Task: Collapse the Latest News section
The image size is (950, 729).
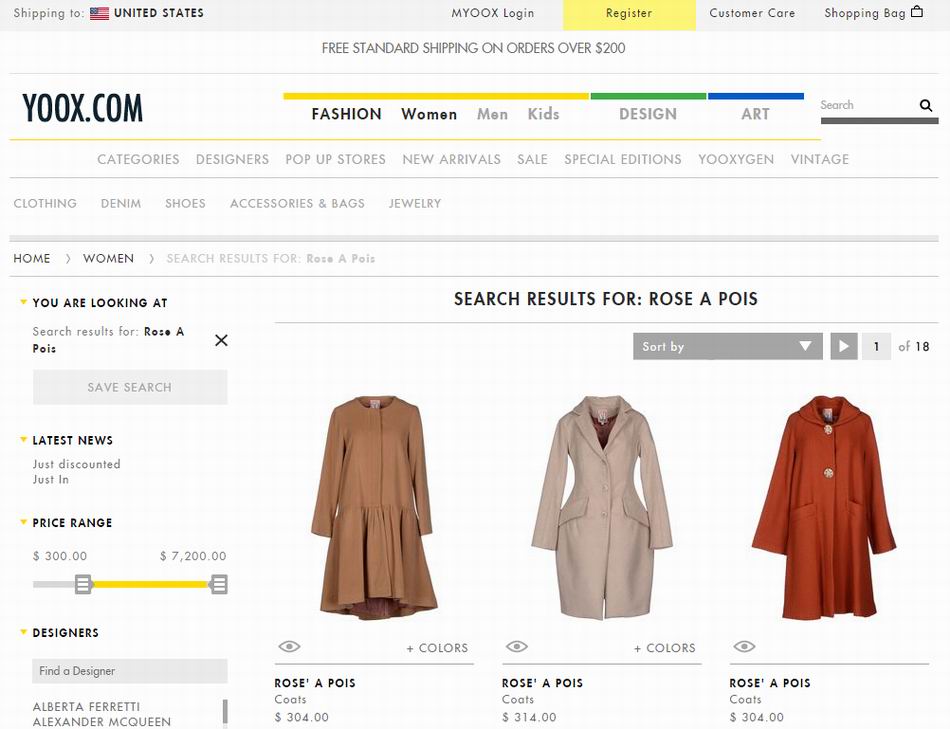Action: click(x=24, y=439)
